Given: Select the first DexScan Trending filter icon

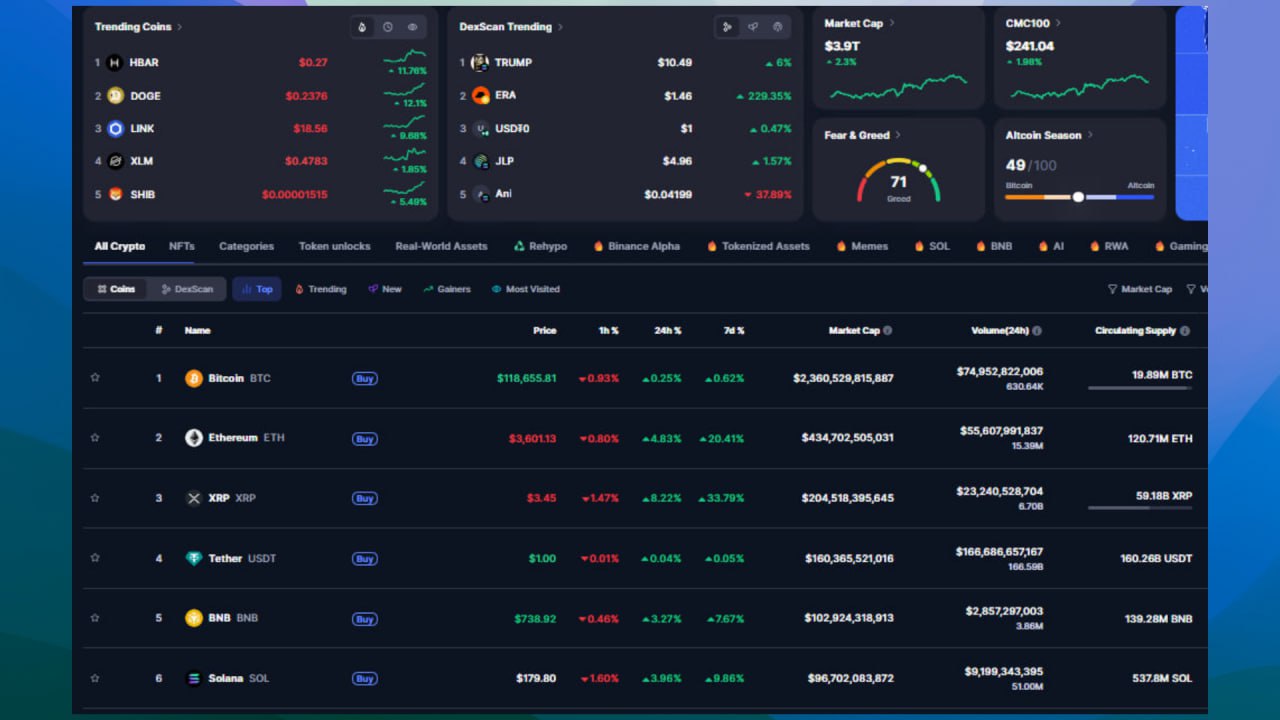Looking at the screenshot, I should (727, 27).
